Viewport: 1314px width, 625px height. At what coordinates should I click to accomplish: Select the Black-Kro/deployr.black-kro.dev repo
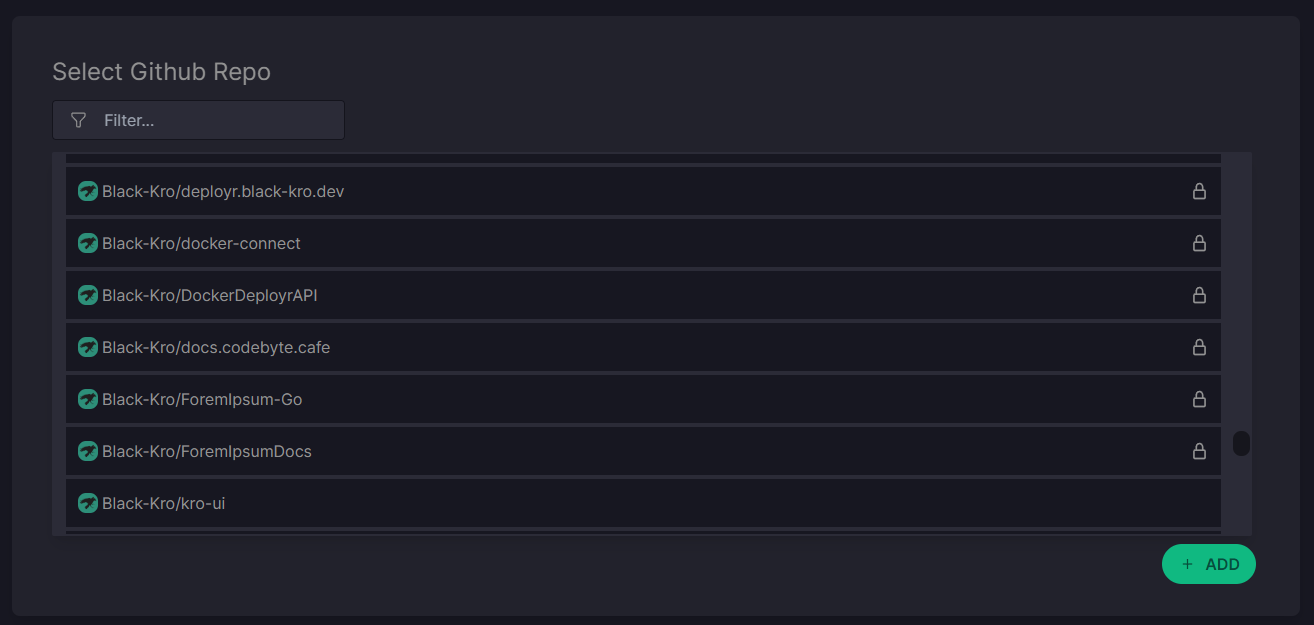pos(223,191)
